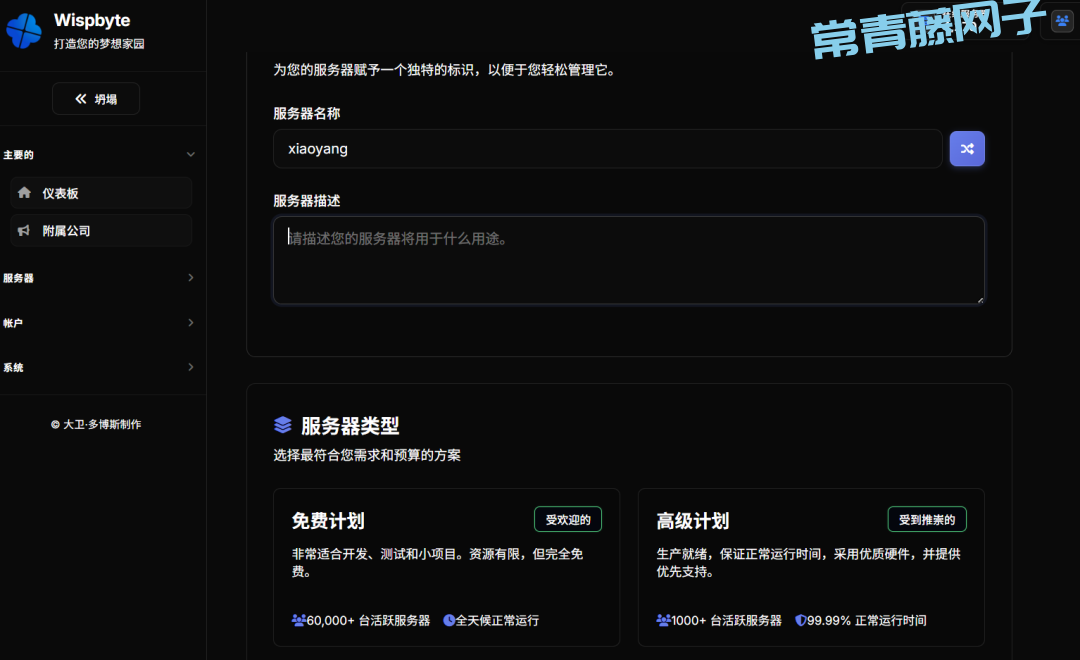Viewport: 1080px width, 660px height.
Task: Select the 免费计划 plan card
Action: [x=446, y=566]
